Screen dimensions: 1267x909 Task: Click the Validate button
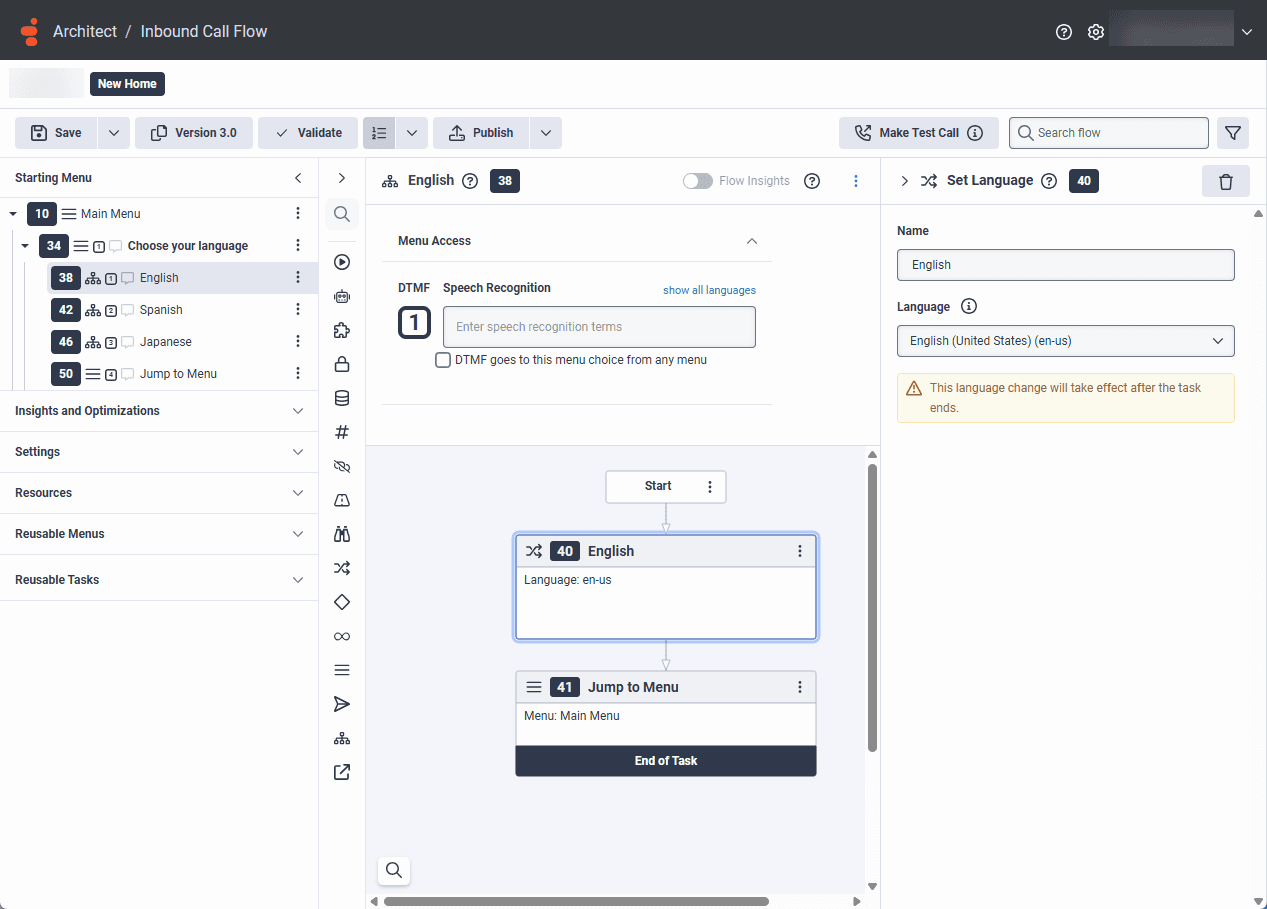coord(309,133)
